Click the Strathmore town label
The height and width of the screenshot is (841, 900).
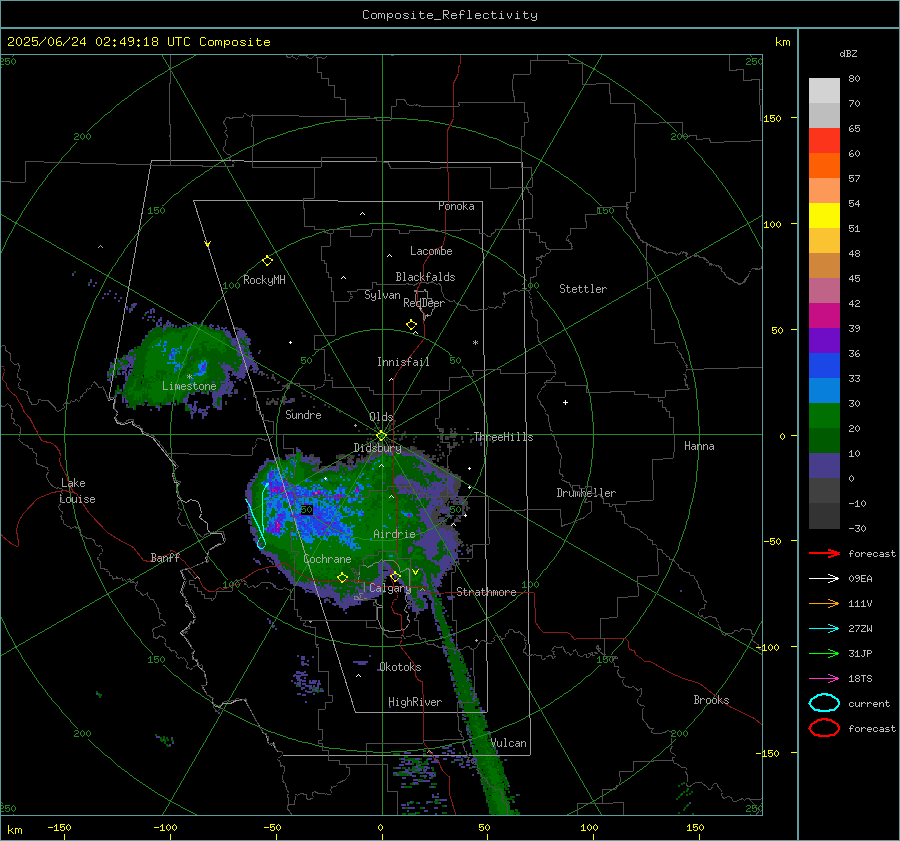486,592
